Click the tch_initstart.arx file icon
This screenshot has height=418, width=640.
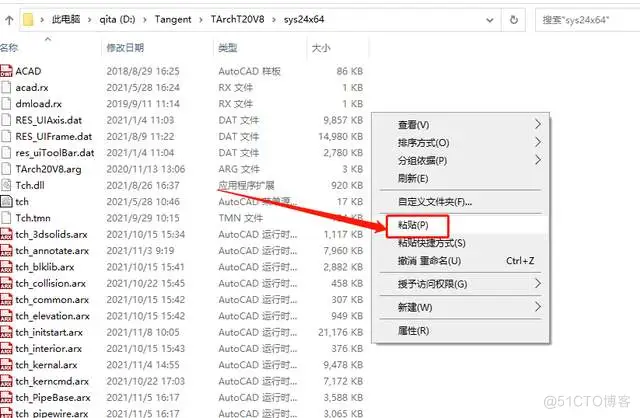click(x=6, y=332)
